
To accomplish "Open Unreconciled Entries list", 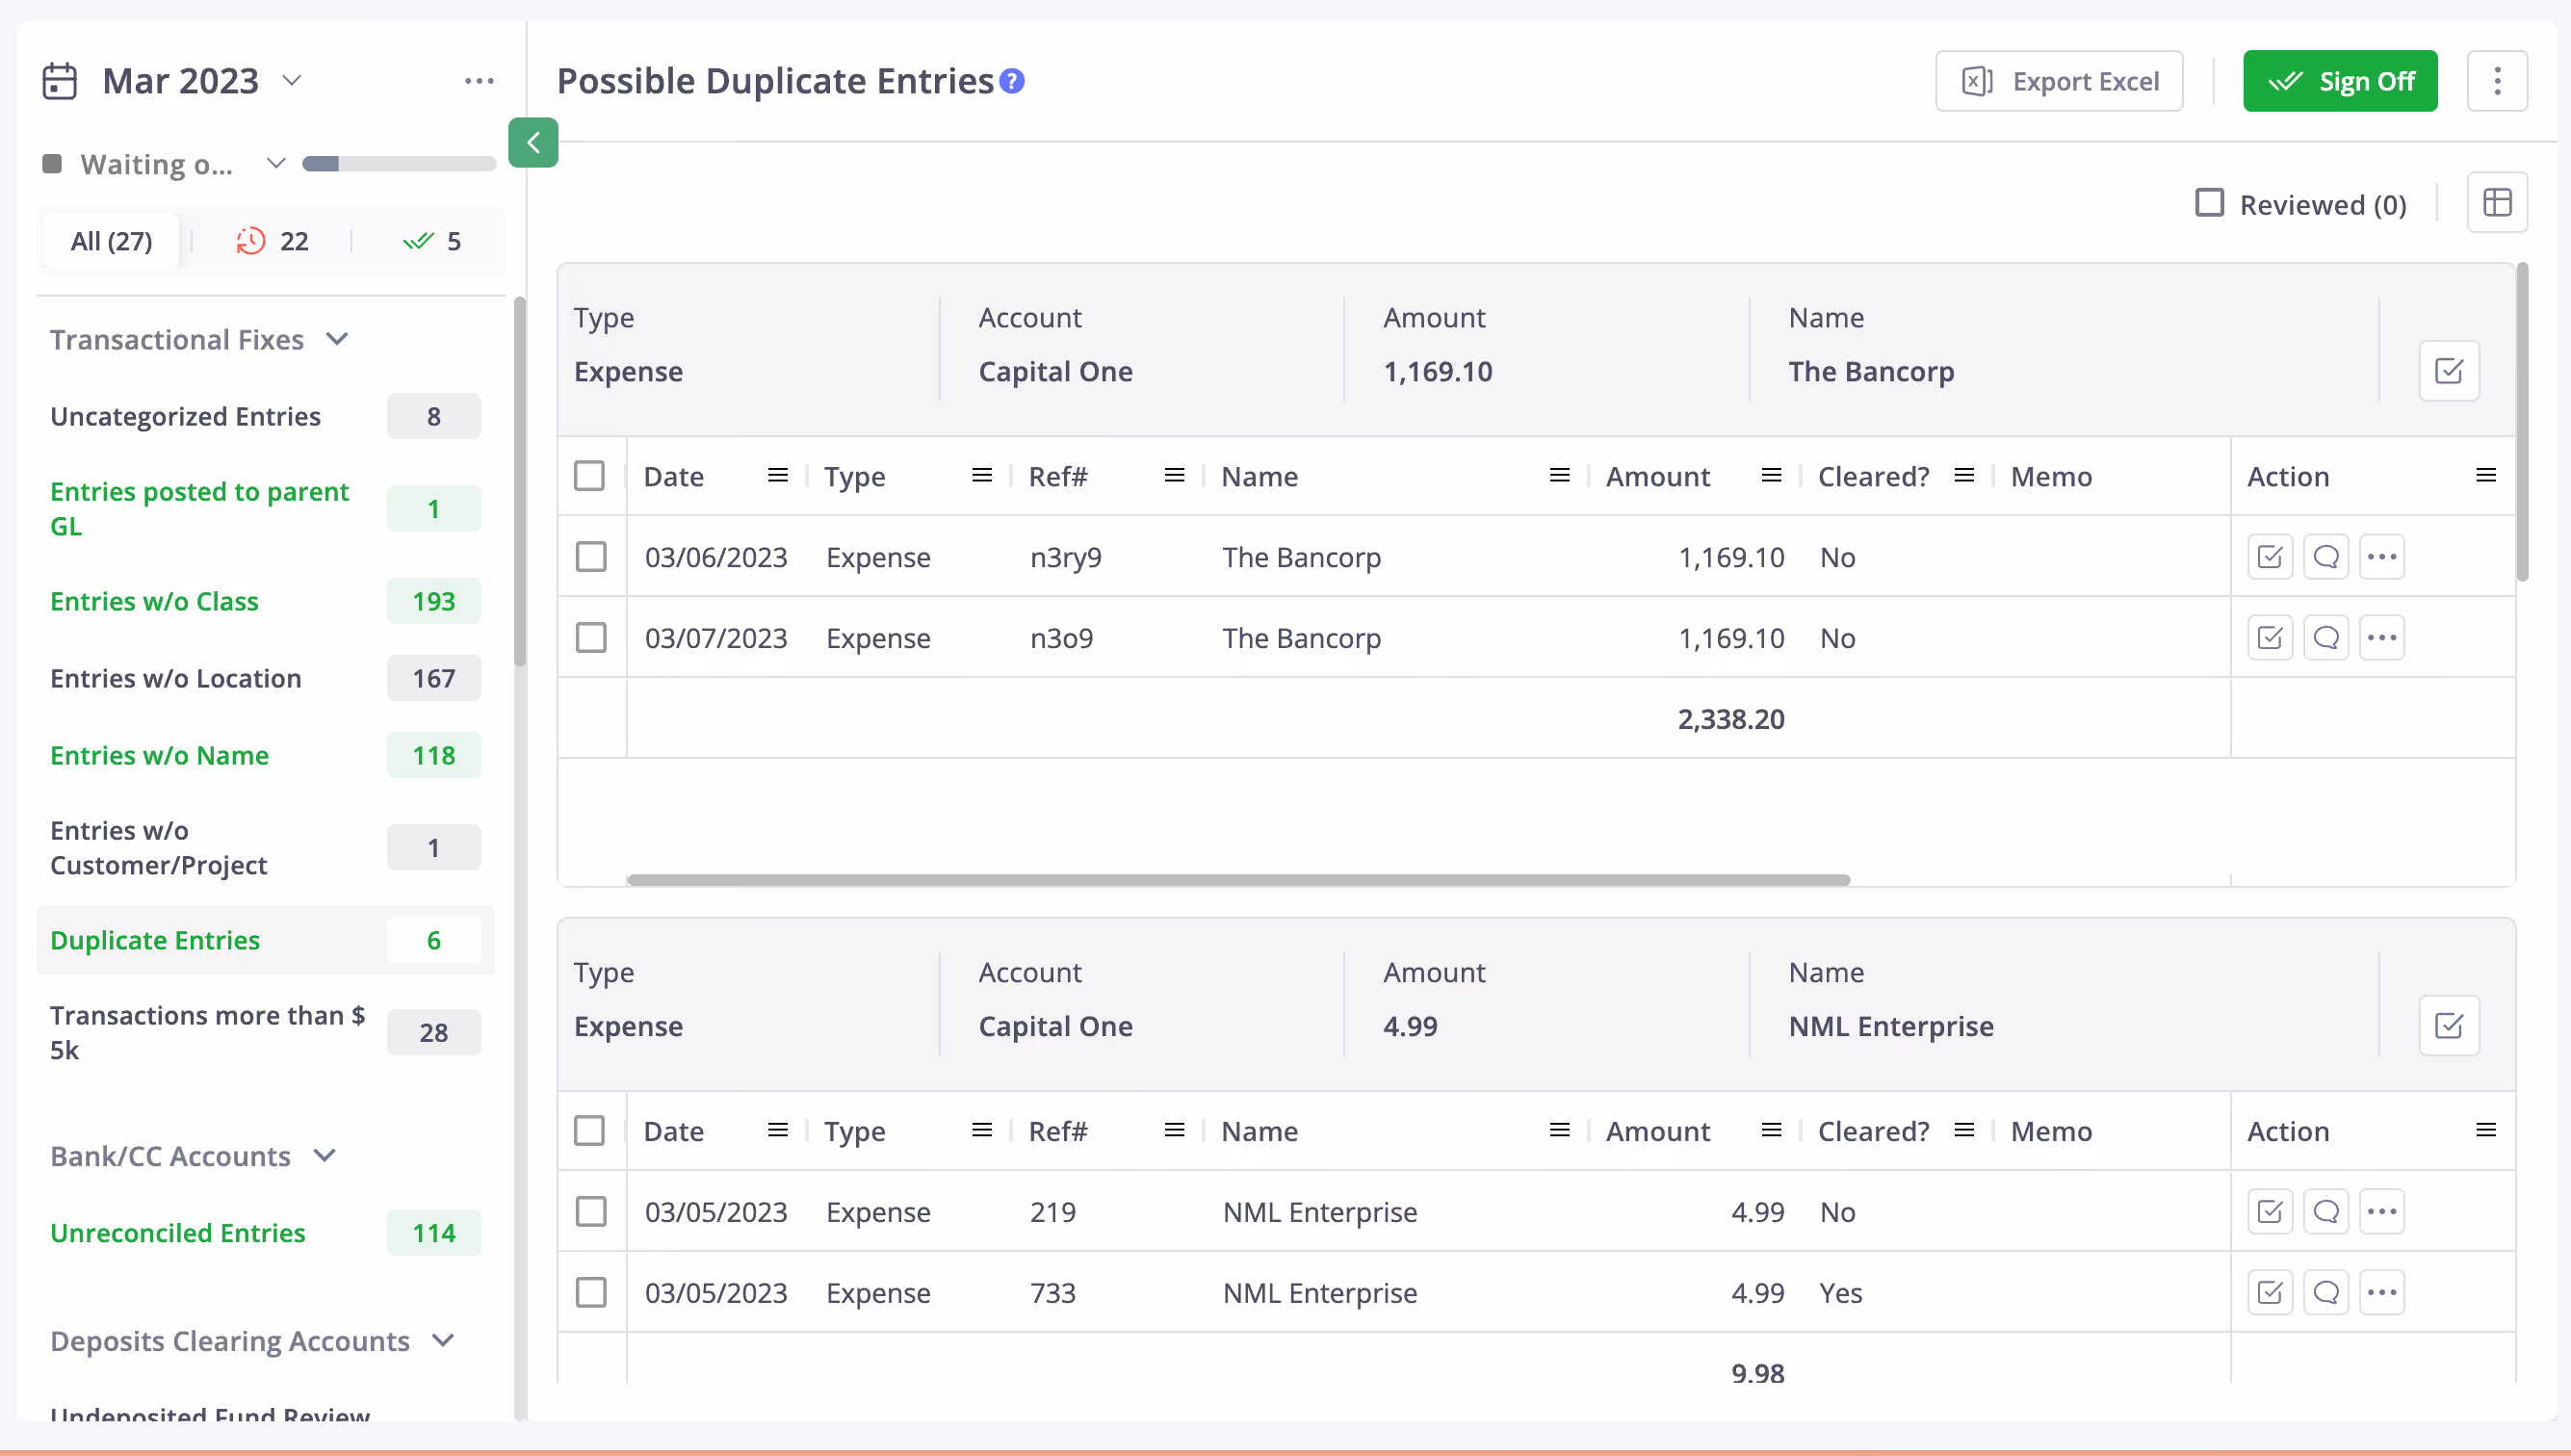I will tap(265, 1233).
